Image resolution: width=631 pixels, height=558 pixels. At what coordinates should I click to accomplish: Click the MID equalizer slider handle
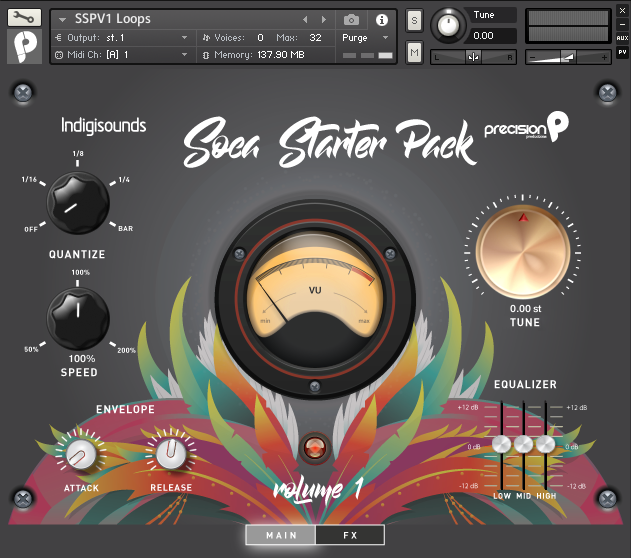[522, 445]
